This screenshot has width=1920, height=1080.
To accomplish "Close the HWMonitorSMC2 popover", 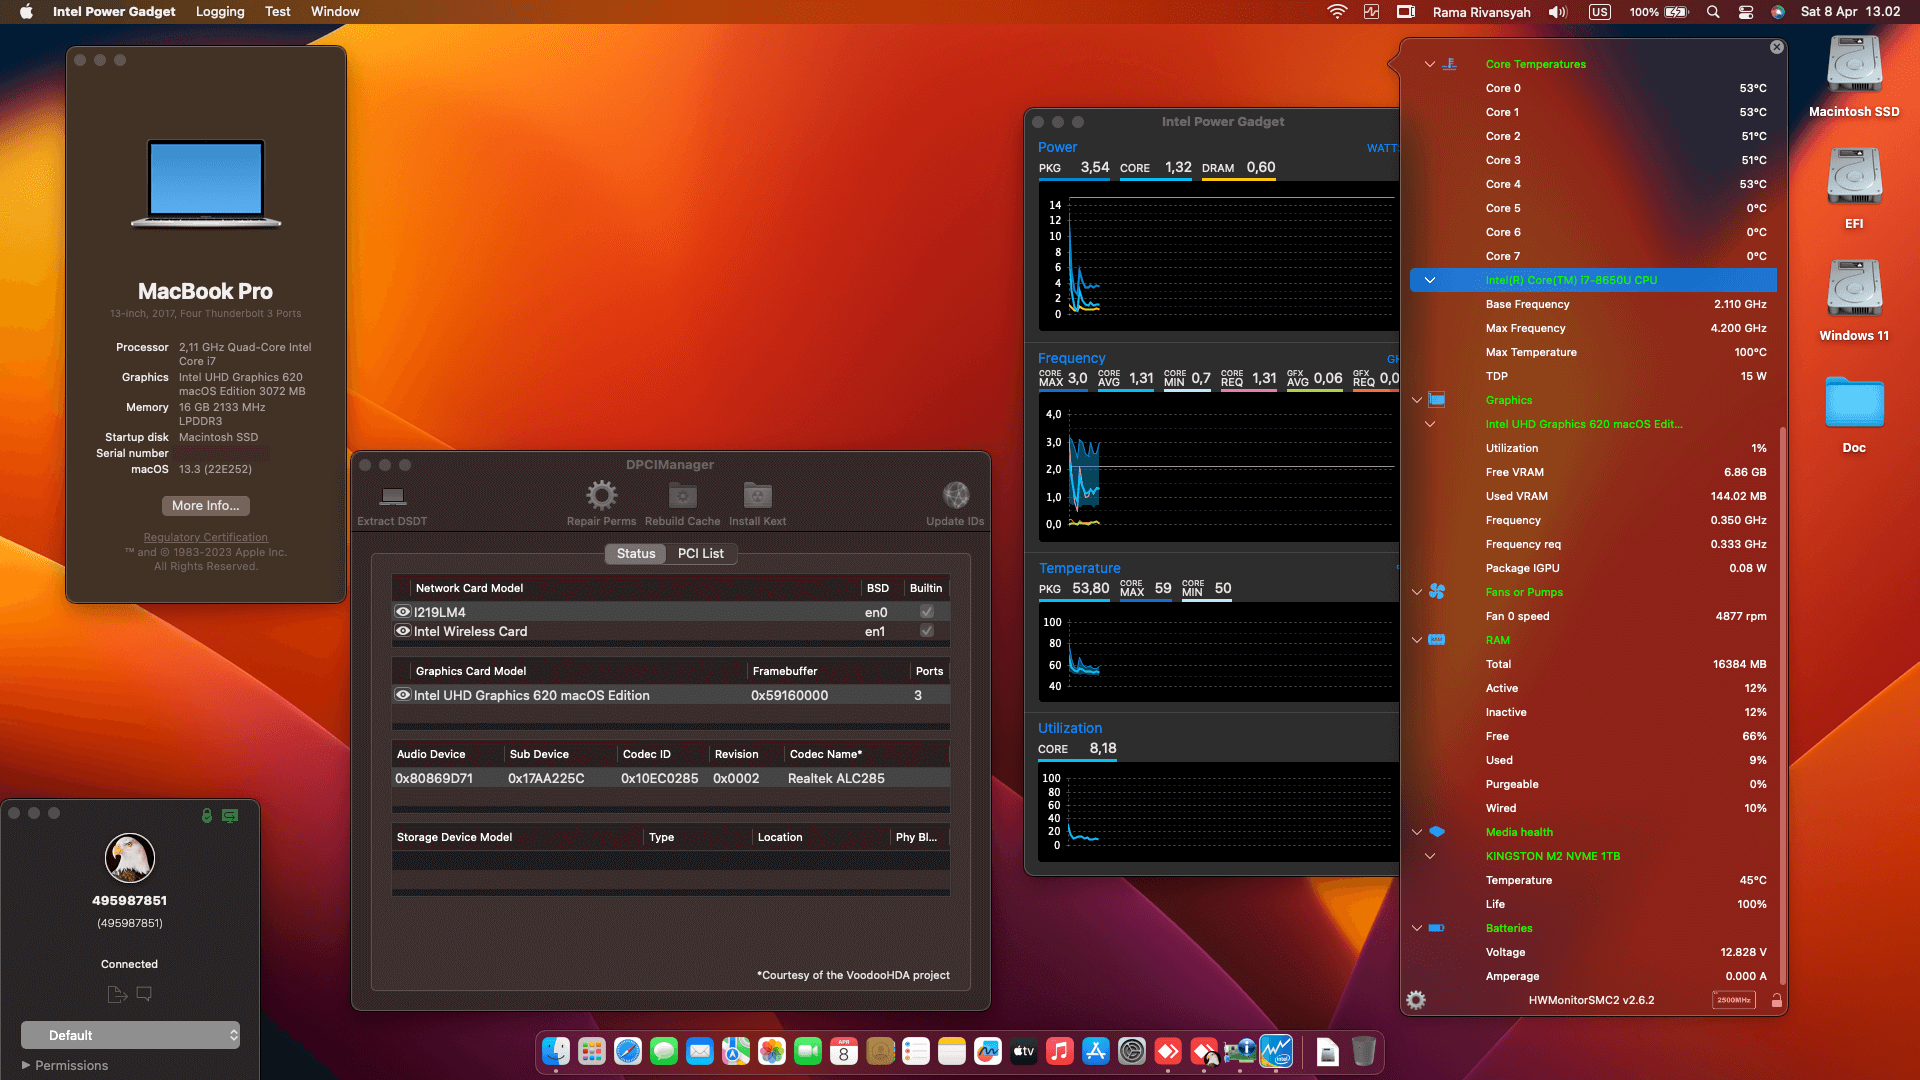I will point(1776,47).
